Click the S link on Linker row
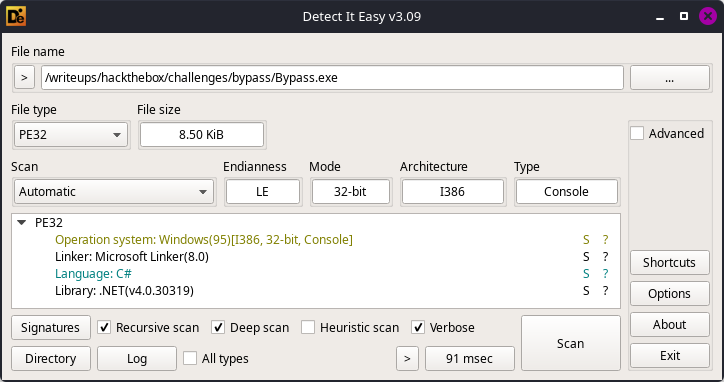The height and width of the screenshot is (382, 724). click(x=586, y=257)
